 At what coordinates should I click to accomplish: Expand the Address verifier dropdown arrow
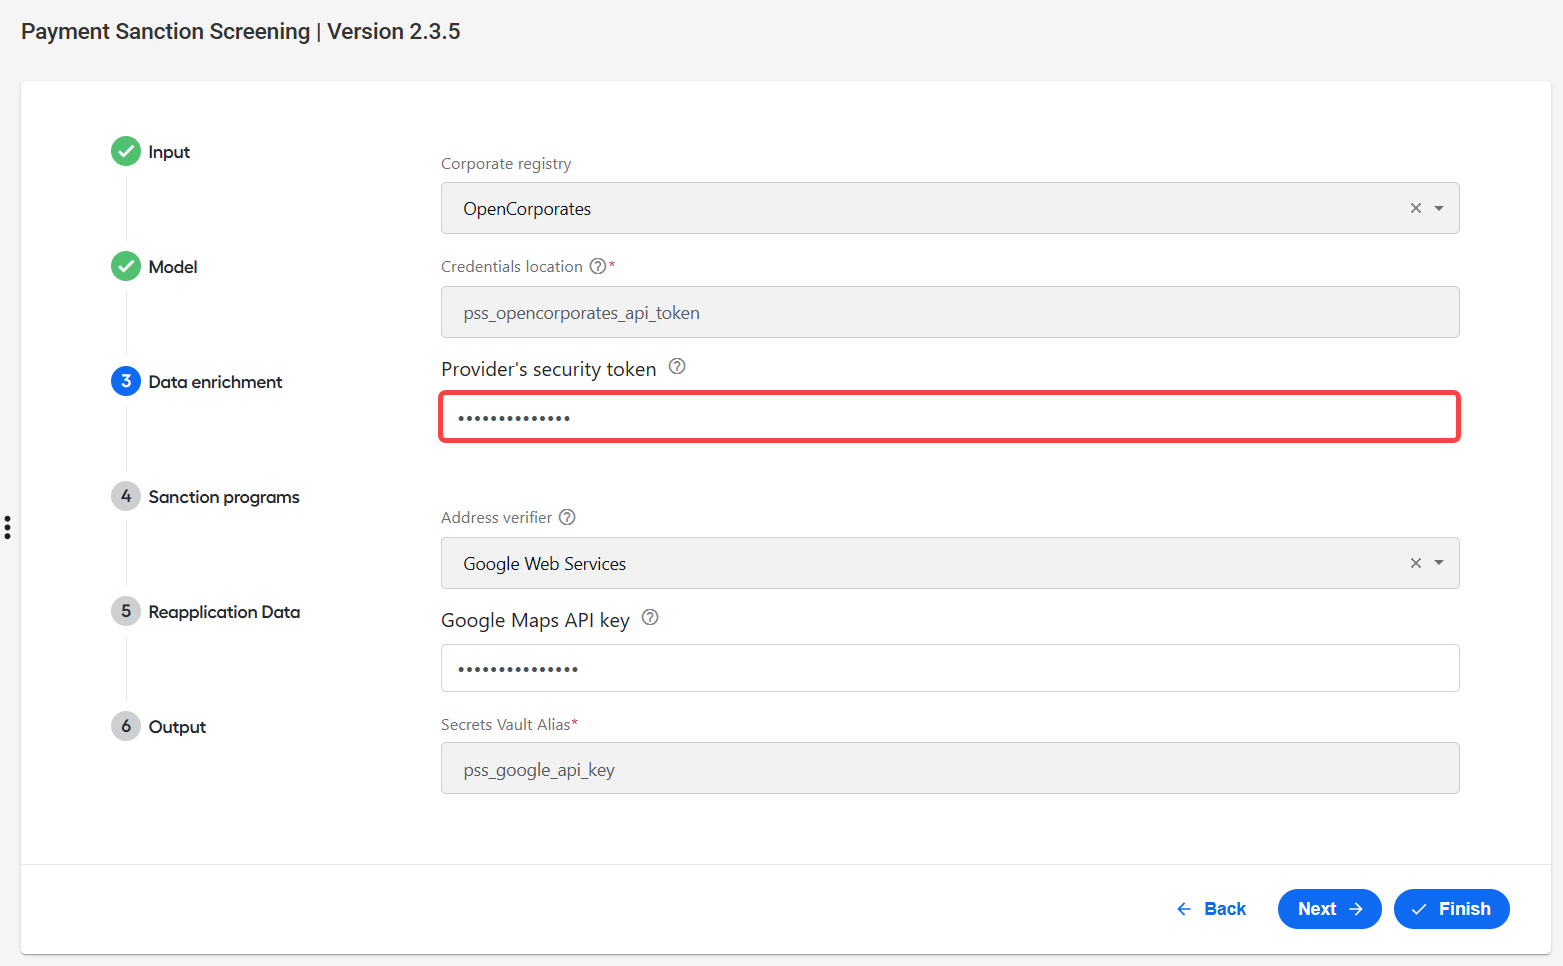[x=1439, y=563]
